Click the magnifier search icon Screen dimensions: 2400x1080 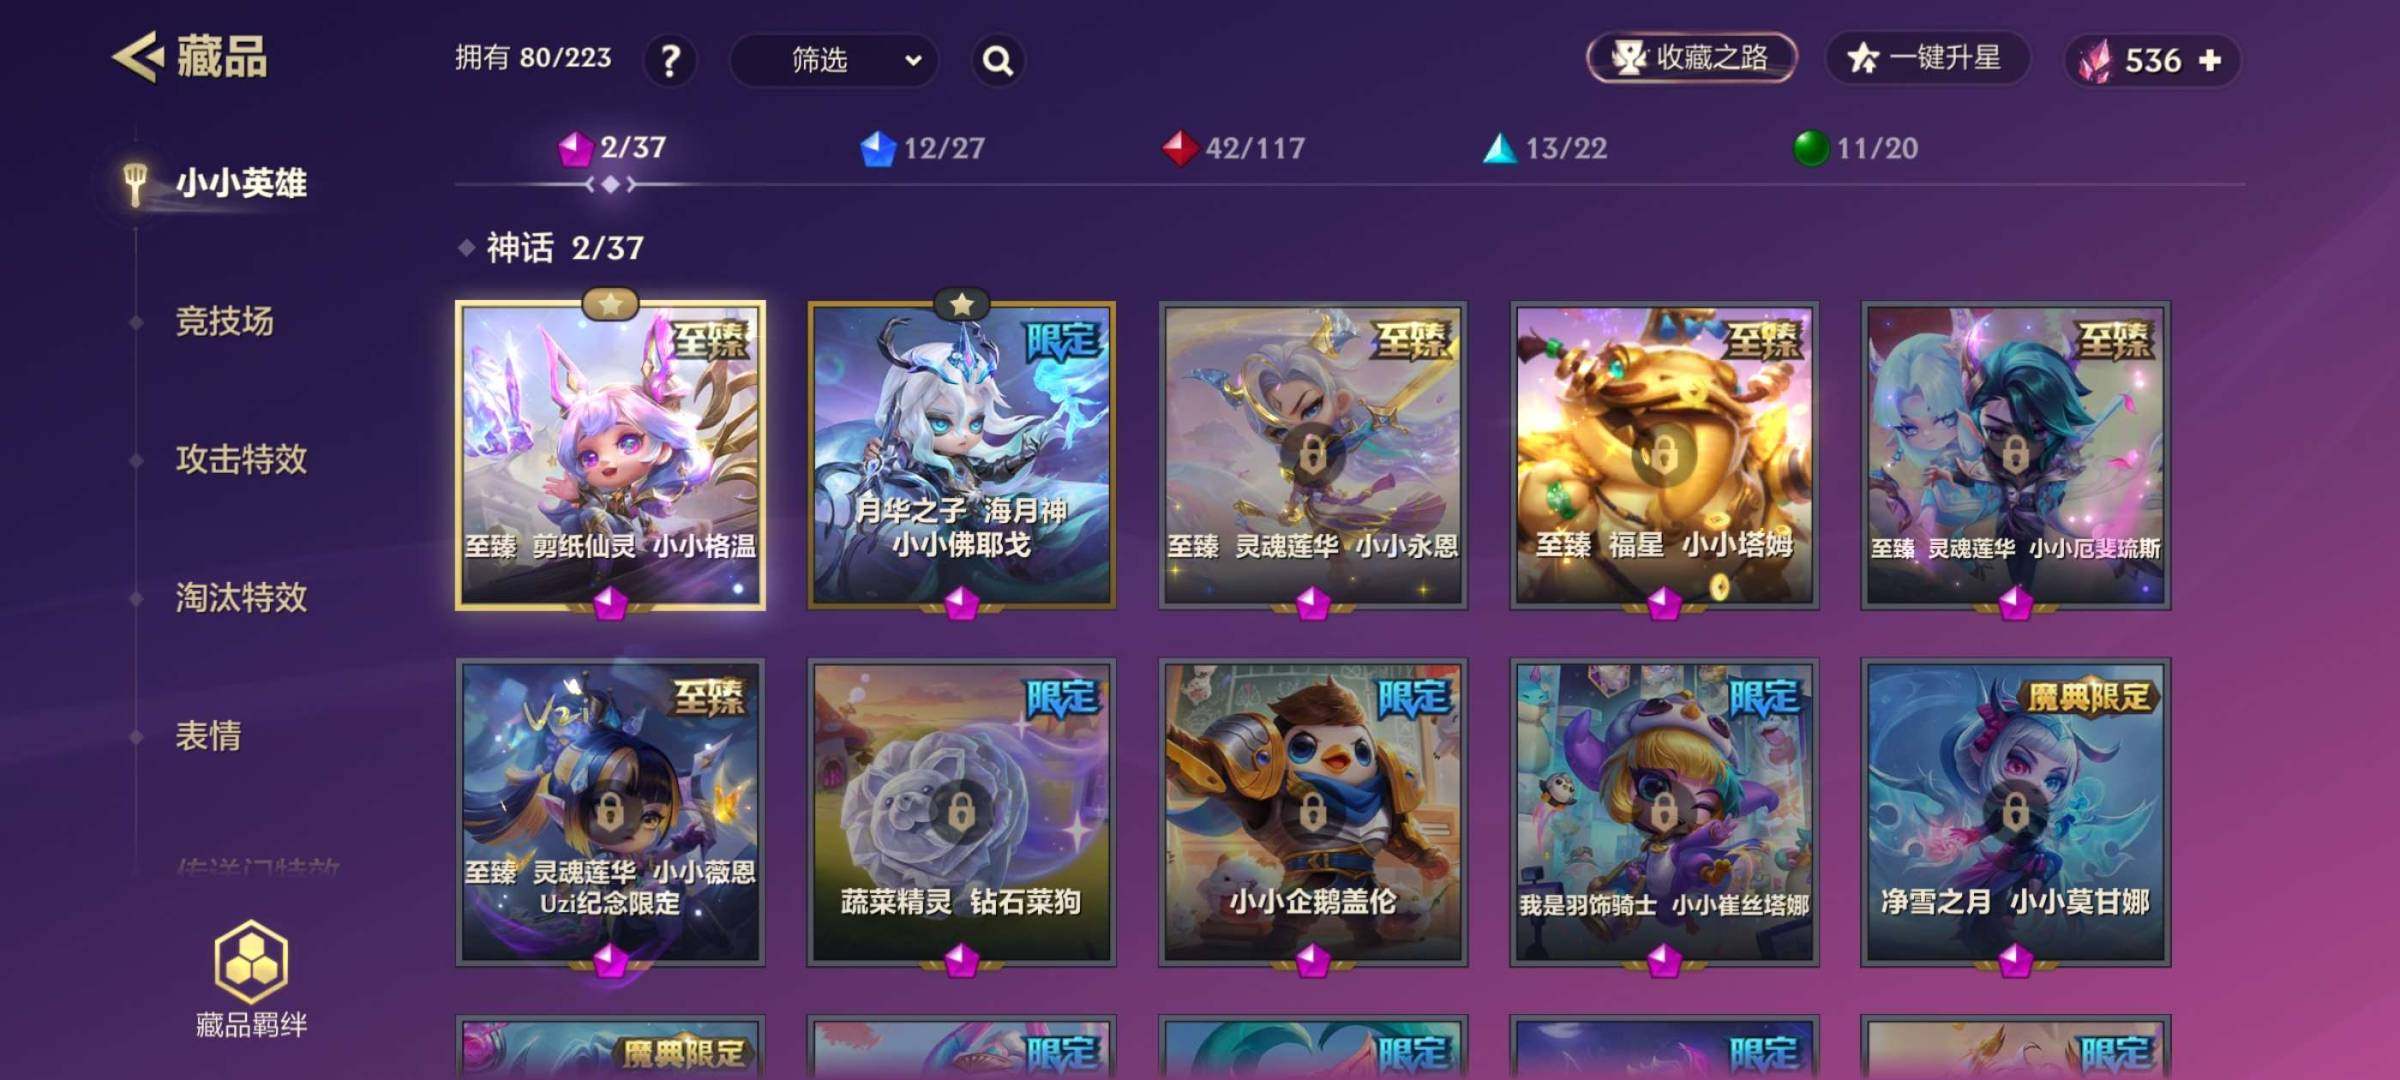997,61
